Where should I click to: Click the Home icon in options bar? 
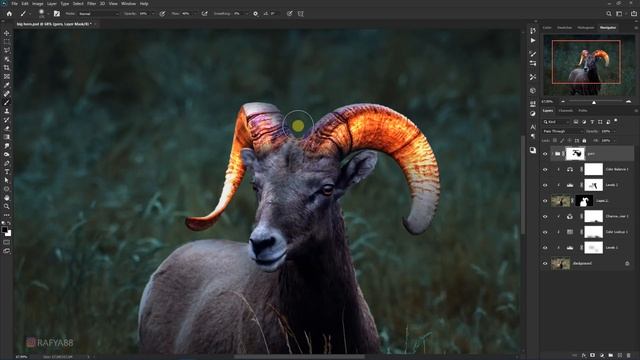(9, 13)
